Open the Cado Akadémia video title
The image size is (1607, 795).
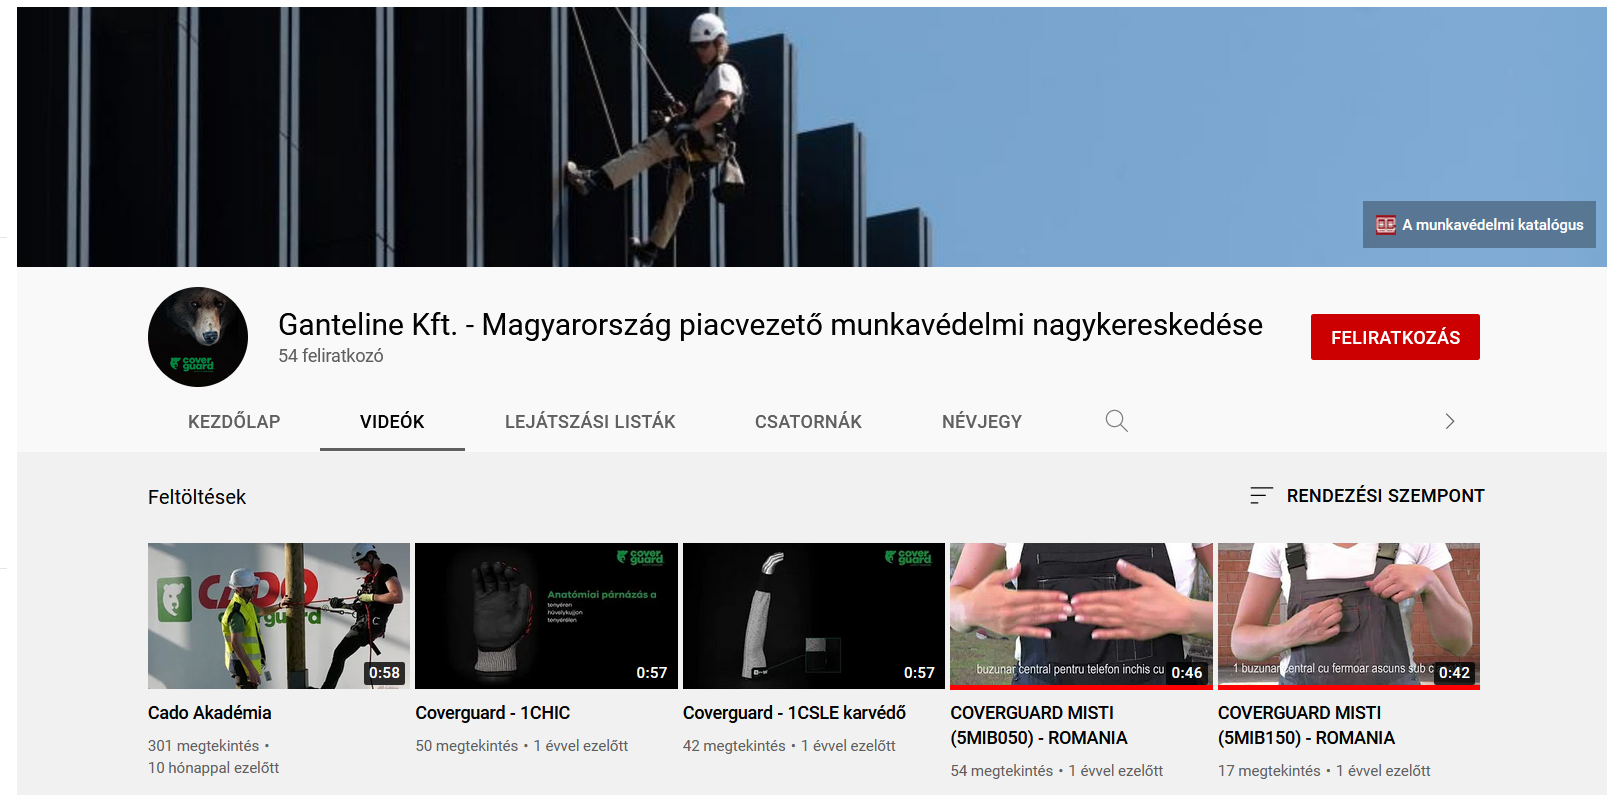210,713
